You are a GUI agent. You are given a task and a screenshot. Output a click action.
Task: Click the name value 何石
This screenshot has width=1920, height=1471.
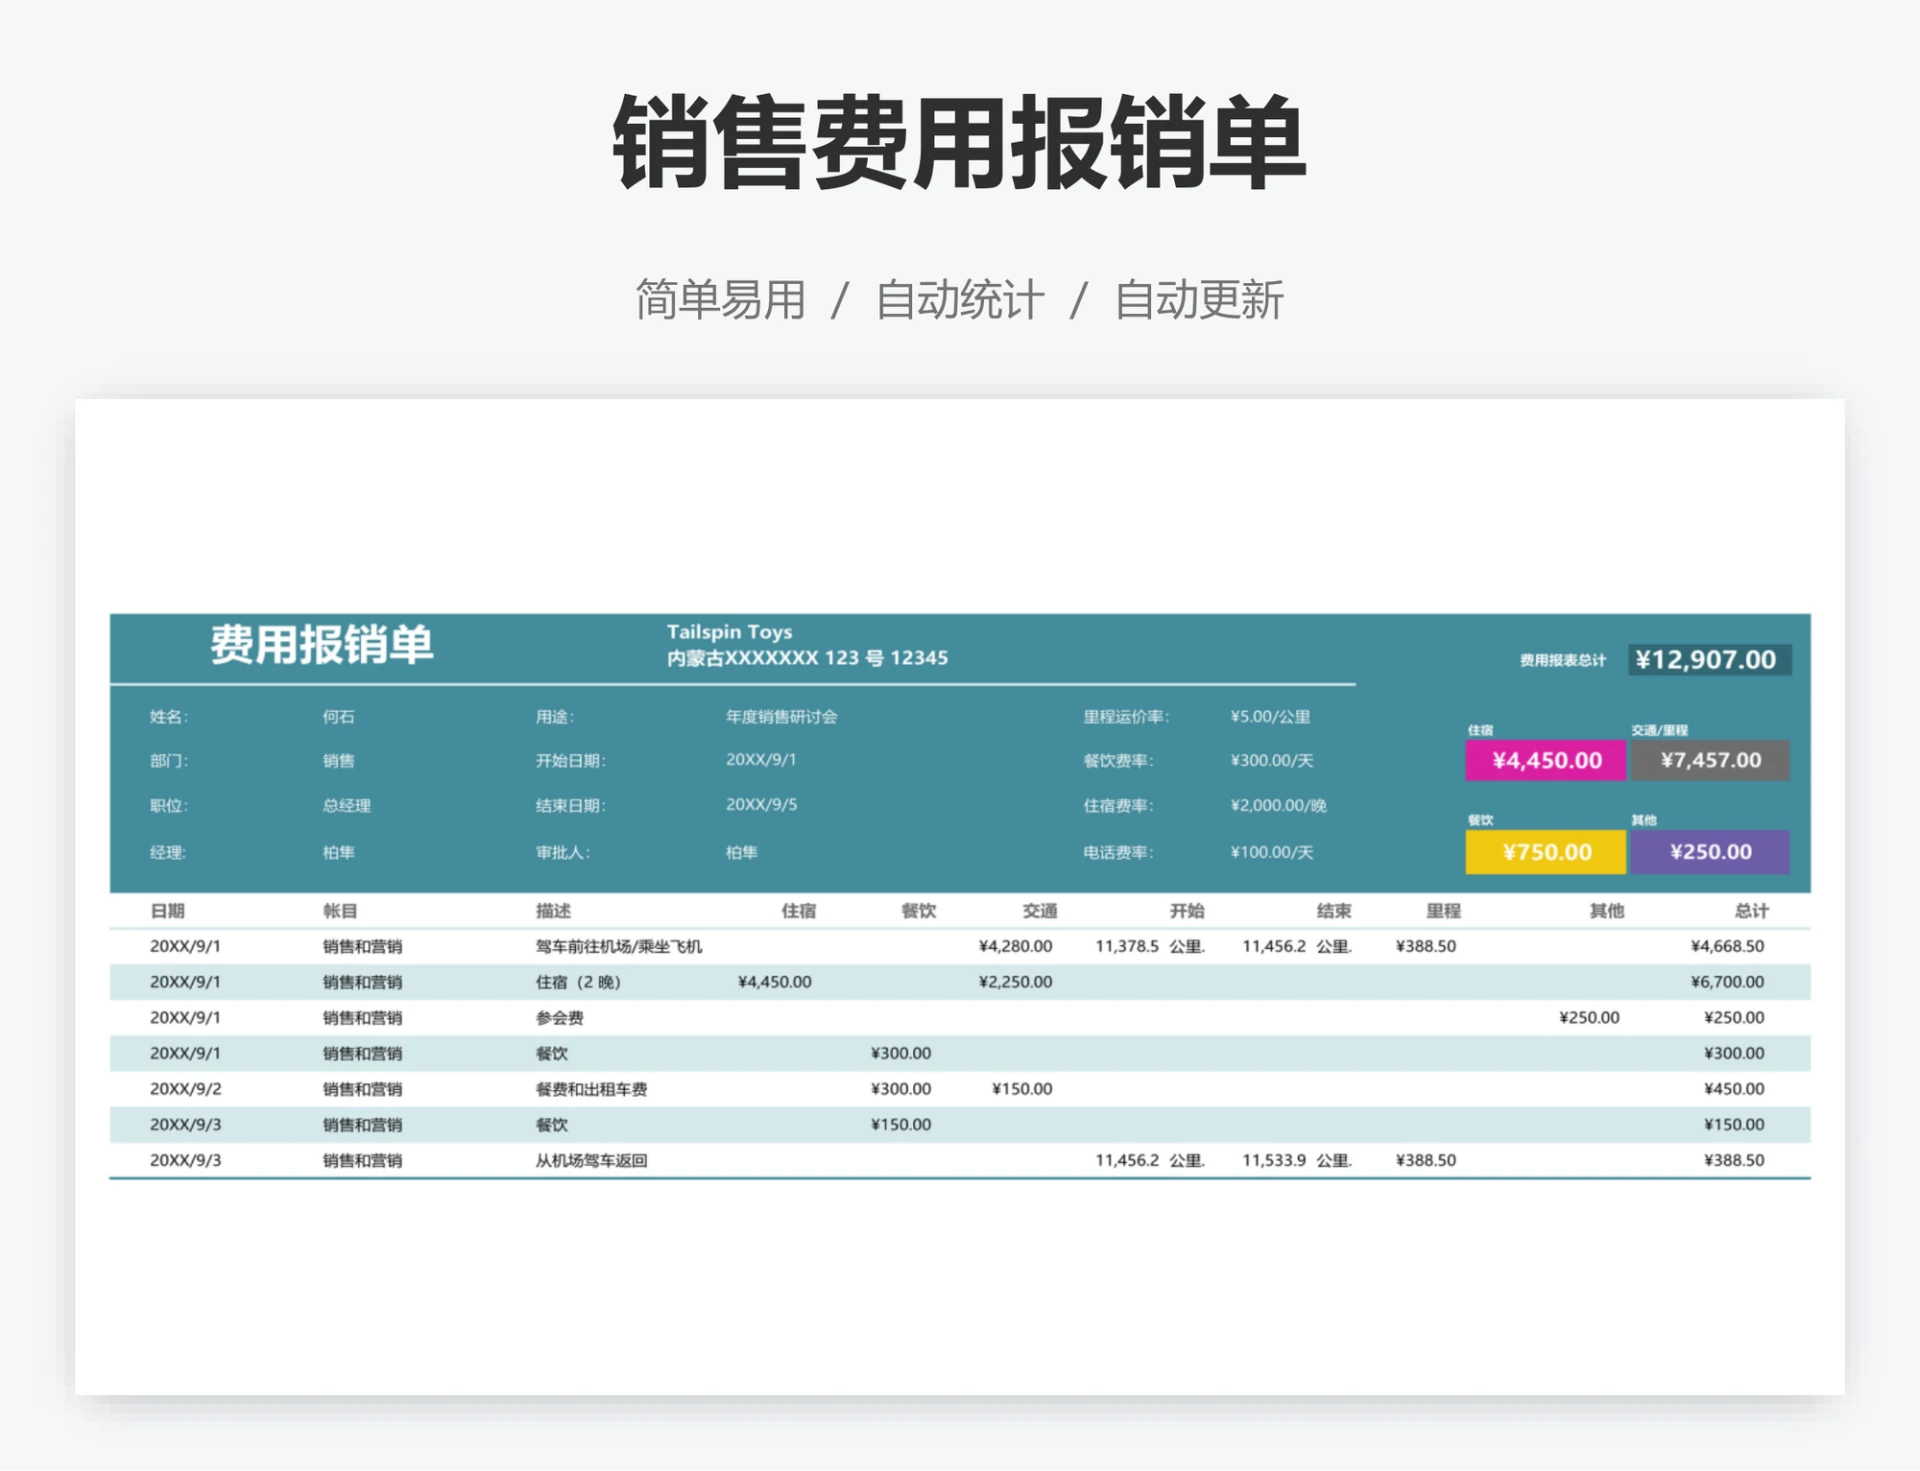pos(338,717)
